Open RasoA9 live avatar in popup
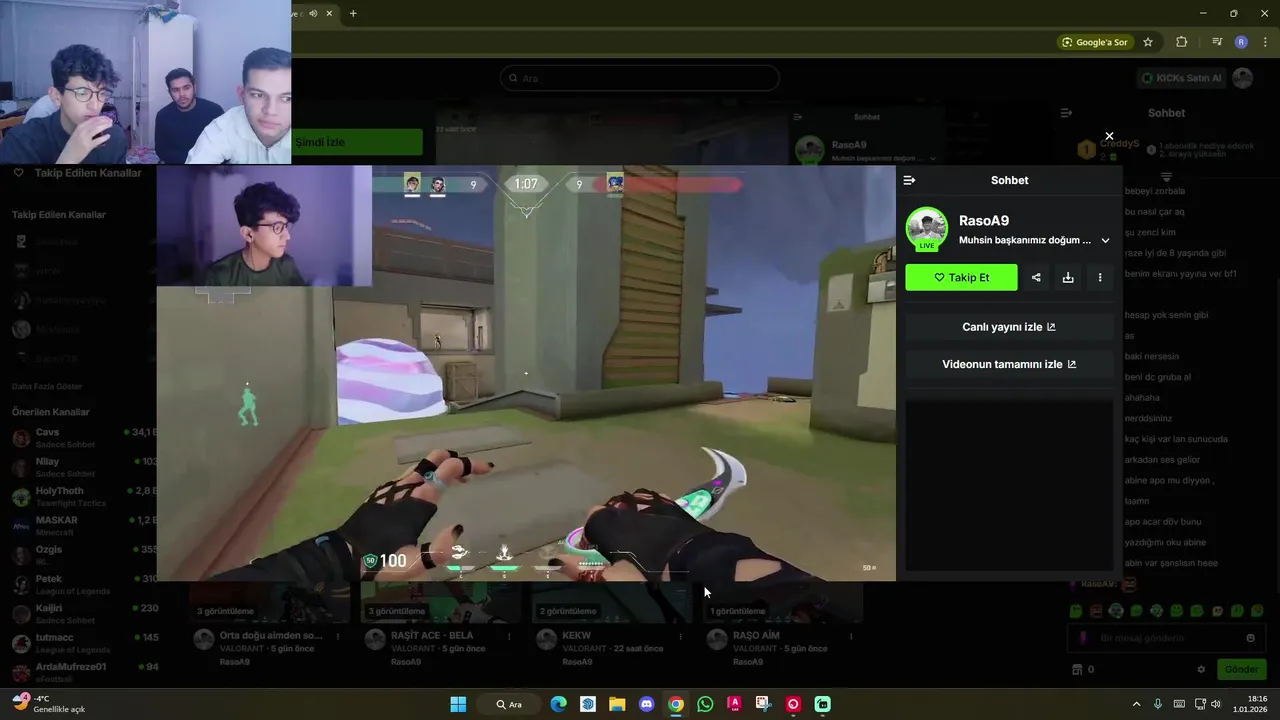Image resolution: width=1280 pixels, height=720 pixels. [x=927, y=228]
